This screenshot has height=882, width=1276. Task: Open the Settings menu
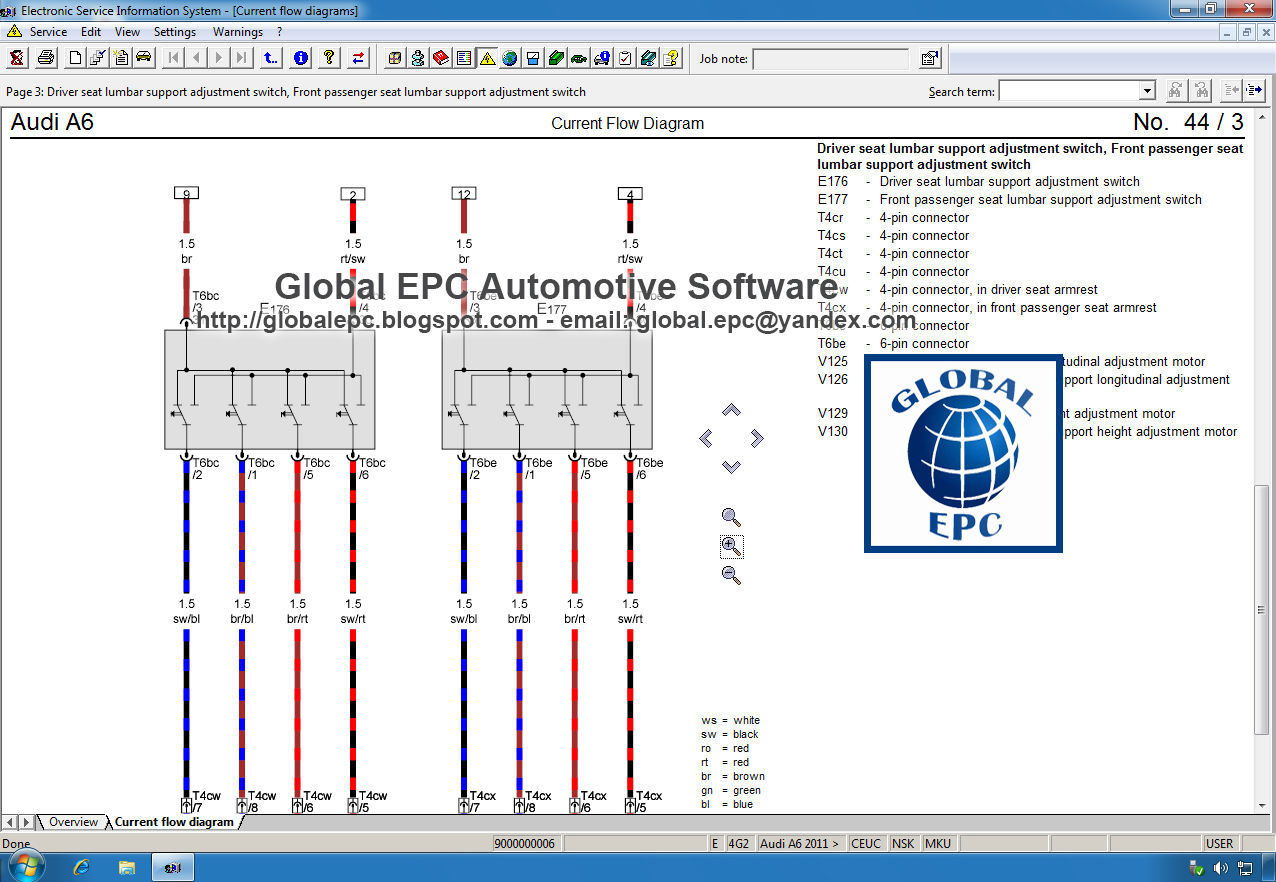[x=174, y=31]
